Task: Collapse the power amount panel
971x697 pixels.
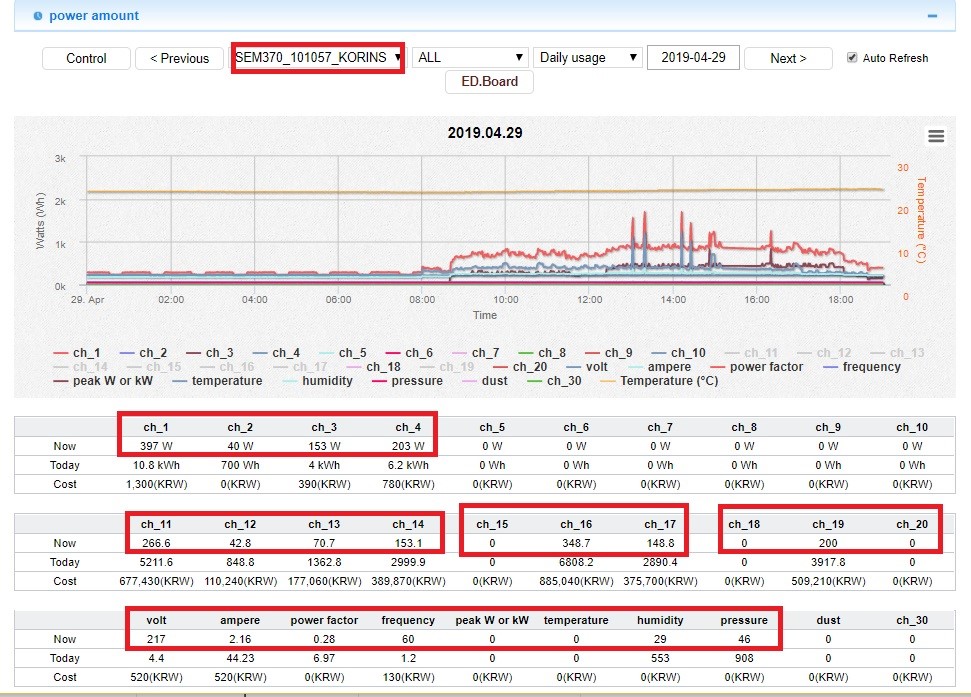Action: (x=932, y=16)
